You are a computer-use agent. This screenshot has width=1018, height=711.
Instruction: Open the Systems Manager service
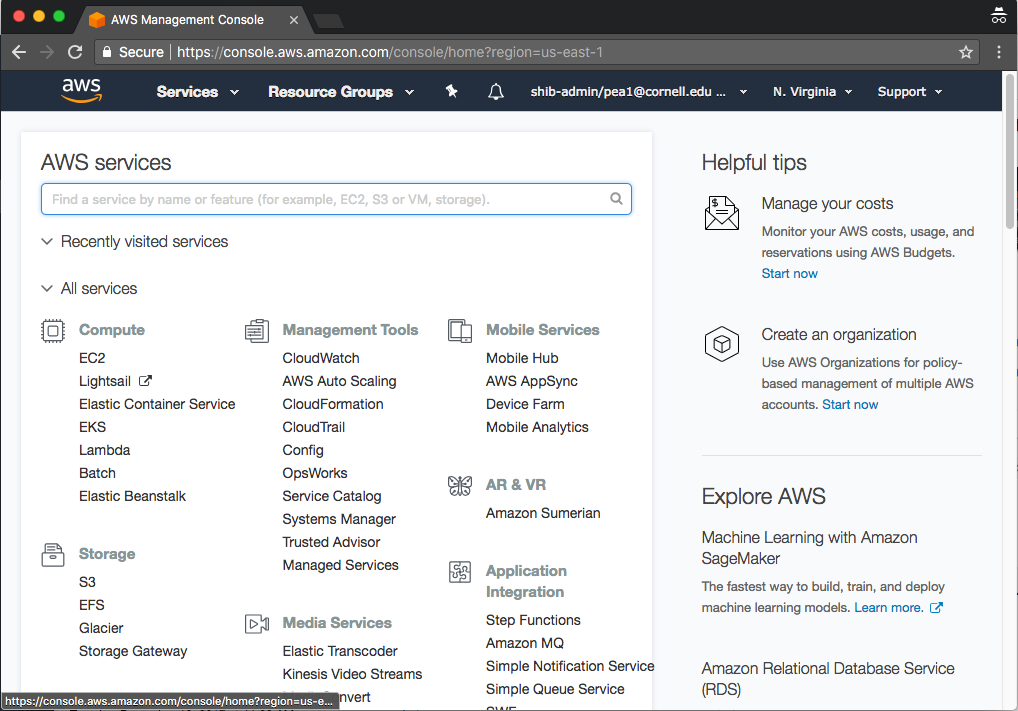click(339, 519)
